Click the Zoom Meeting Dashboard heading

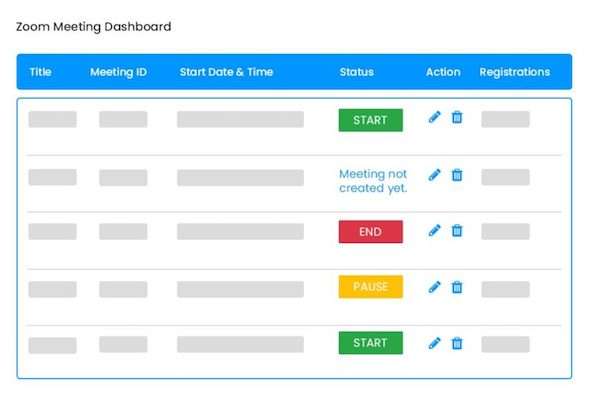(94, 27)
